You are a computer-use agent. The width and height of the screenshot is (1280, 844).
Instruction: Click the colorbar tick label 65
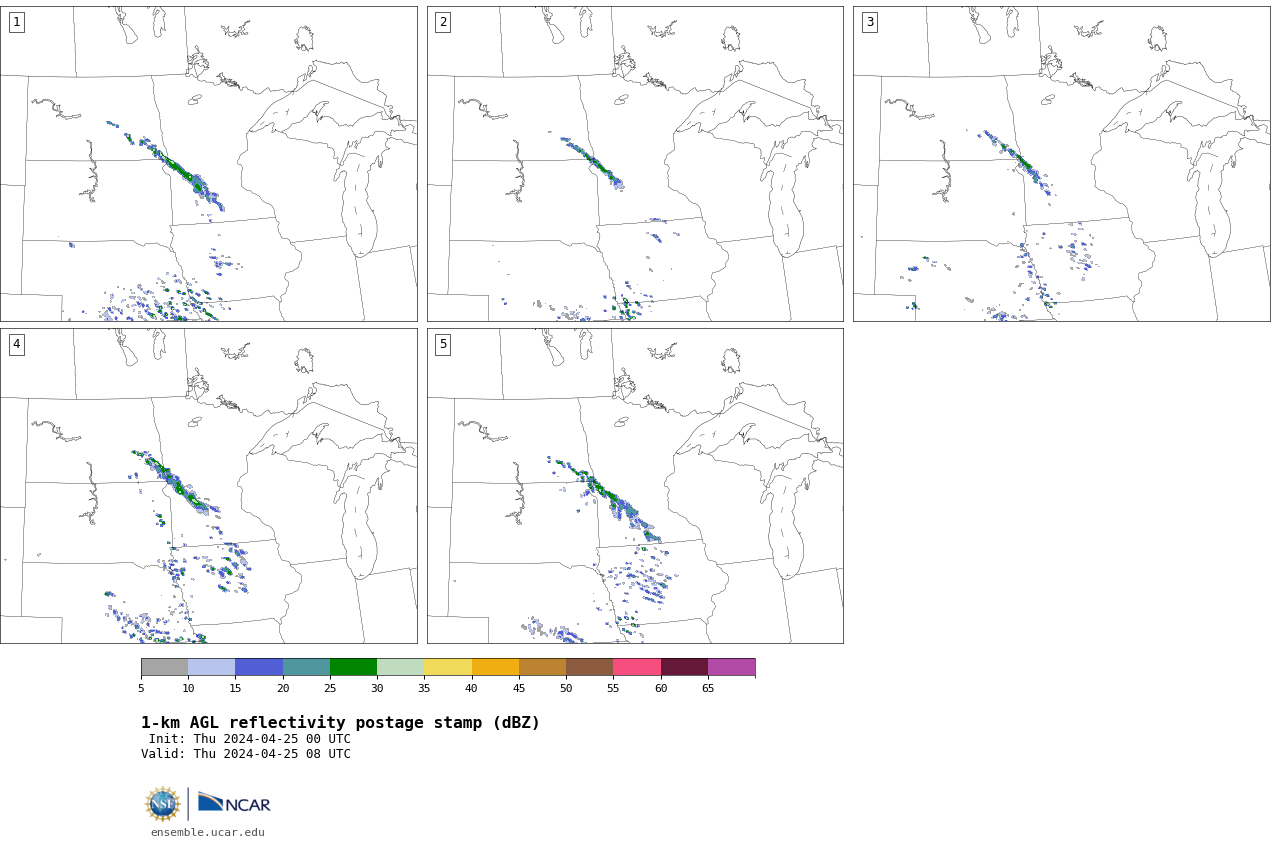click(x=708, y=688)
